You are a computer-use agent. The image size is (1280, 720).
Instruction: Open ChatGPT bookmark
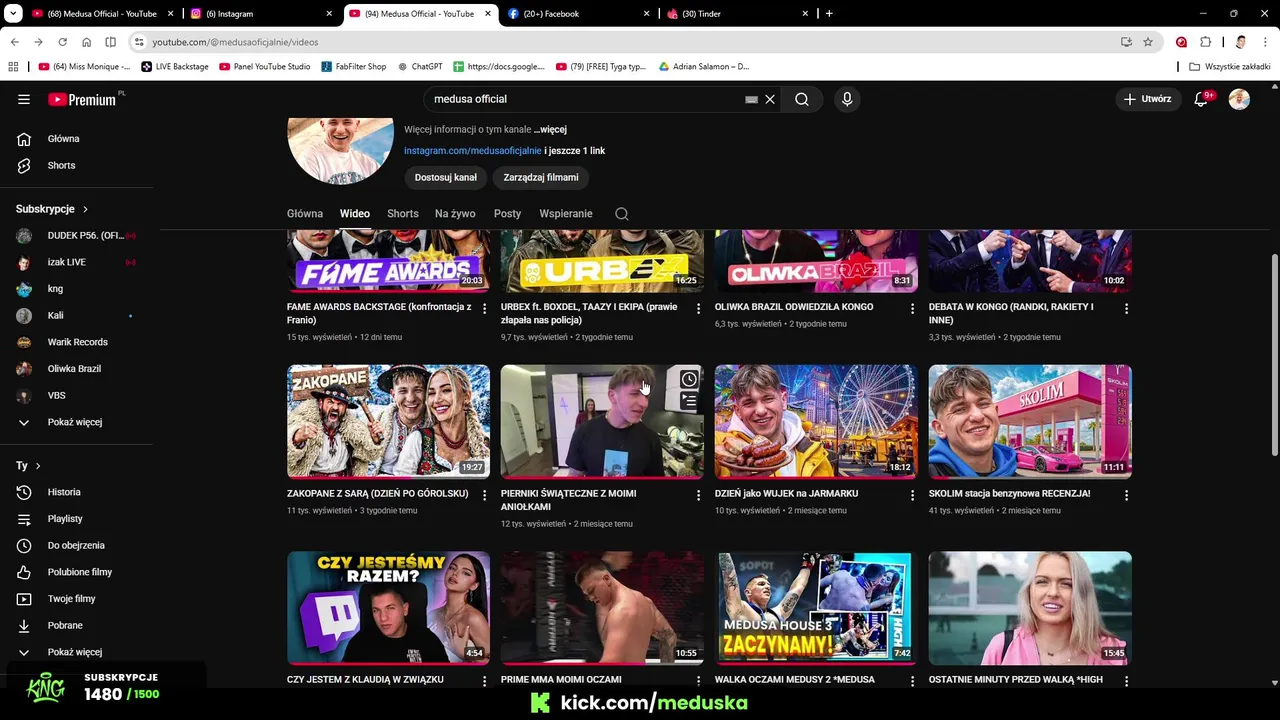420,67
